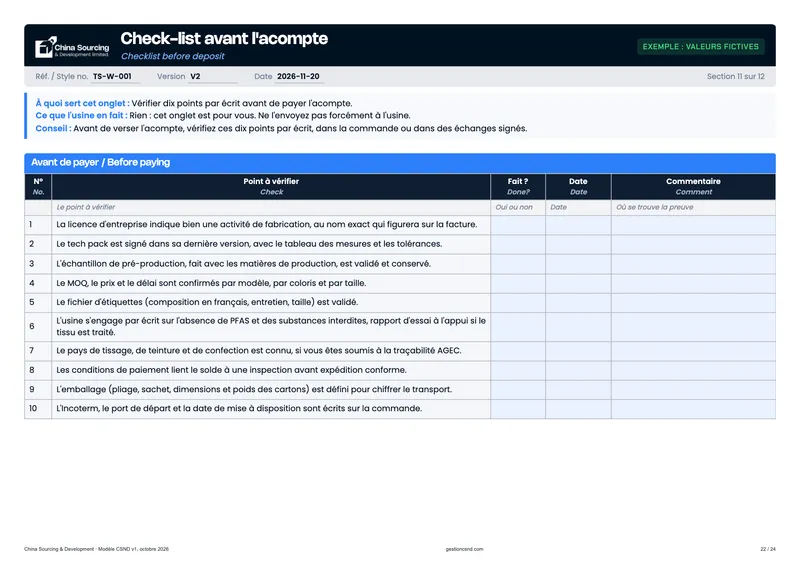This screenshot has width=800, height=565.
Task: Click the gestioncsnd.com footer link
Action: pyautogui.click(x=464, y=549)
